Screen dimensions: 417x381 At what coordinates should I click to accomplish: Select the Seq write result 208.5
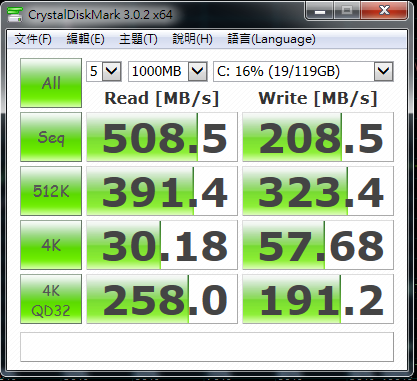pos(318,137)
